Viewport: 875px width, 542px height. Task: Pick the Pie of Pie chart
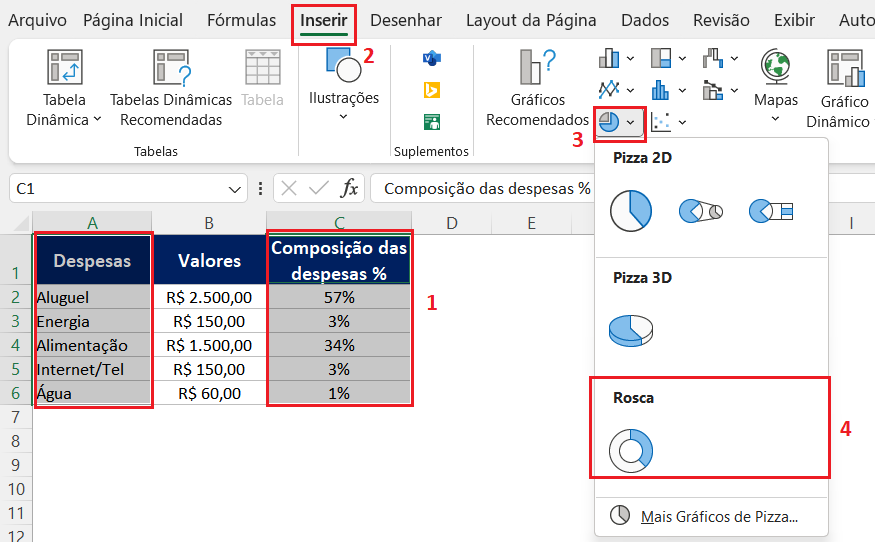coord(701,210)
